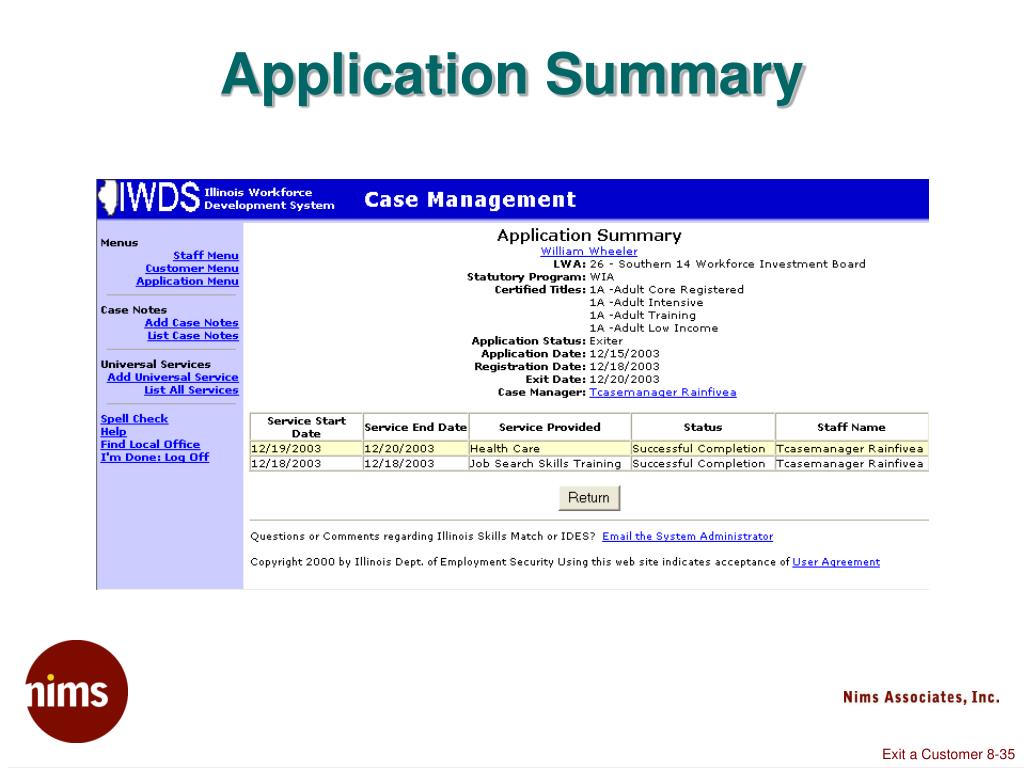
Task: Open the User Agreement link
Action: [x=836, y=562]
